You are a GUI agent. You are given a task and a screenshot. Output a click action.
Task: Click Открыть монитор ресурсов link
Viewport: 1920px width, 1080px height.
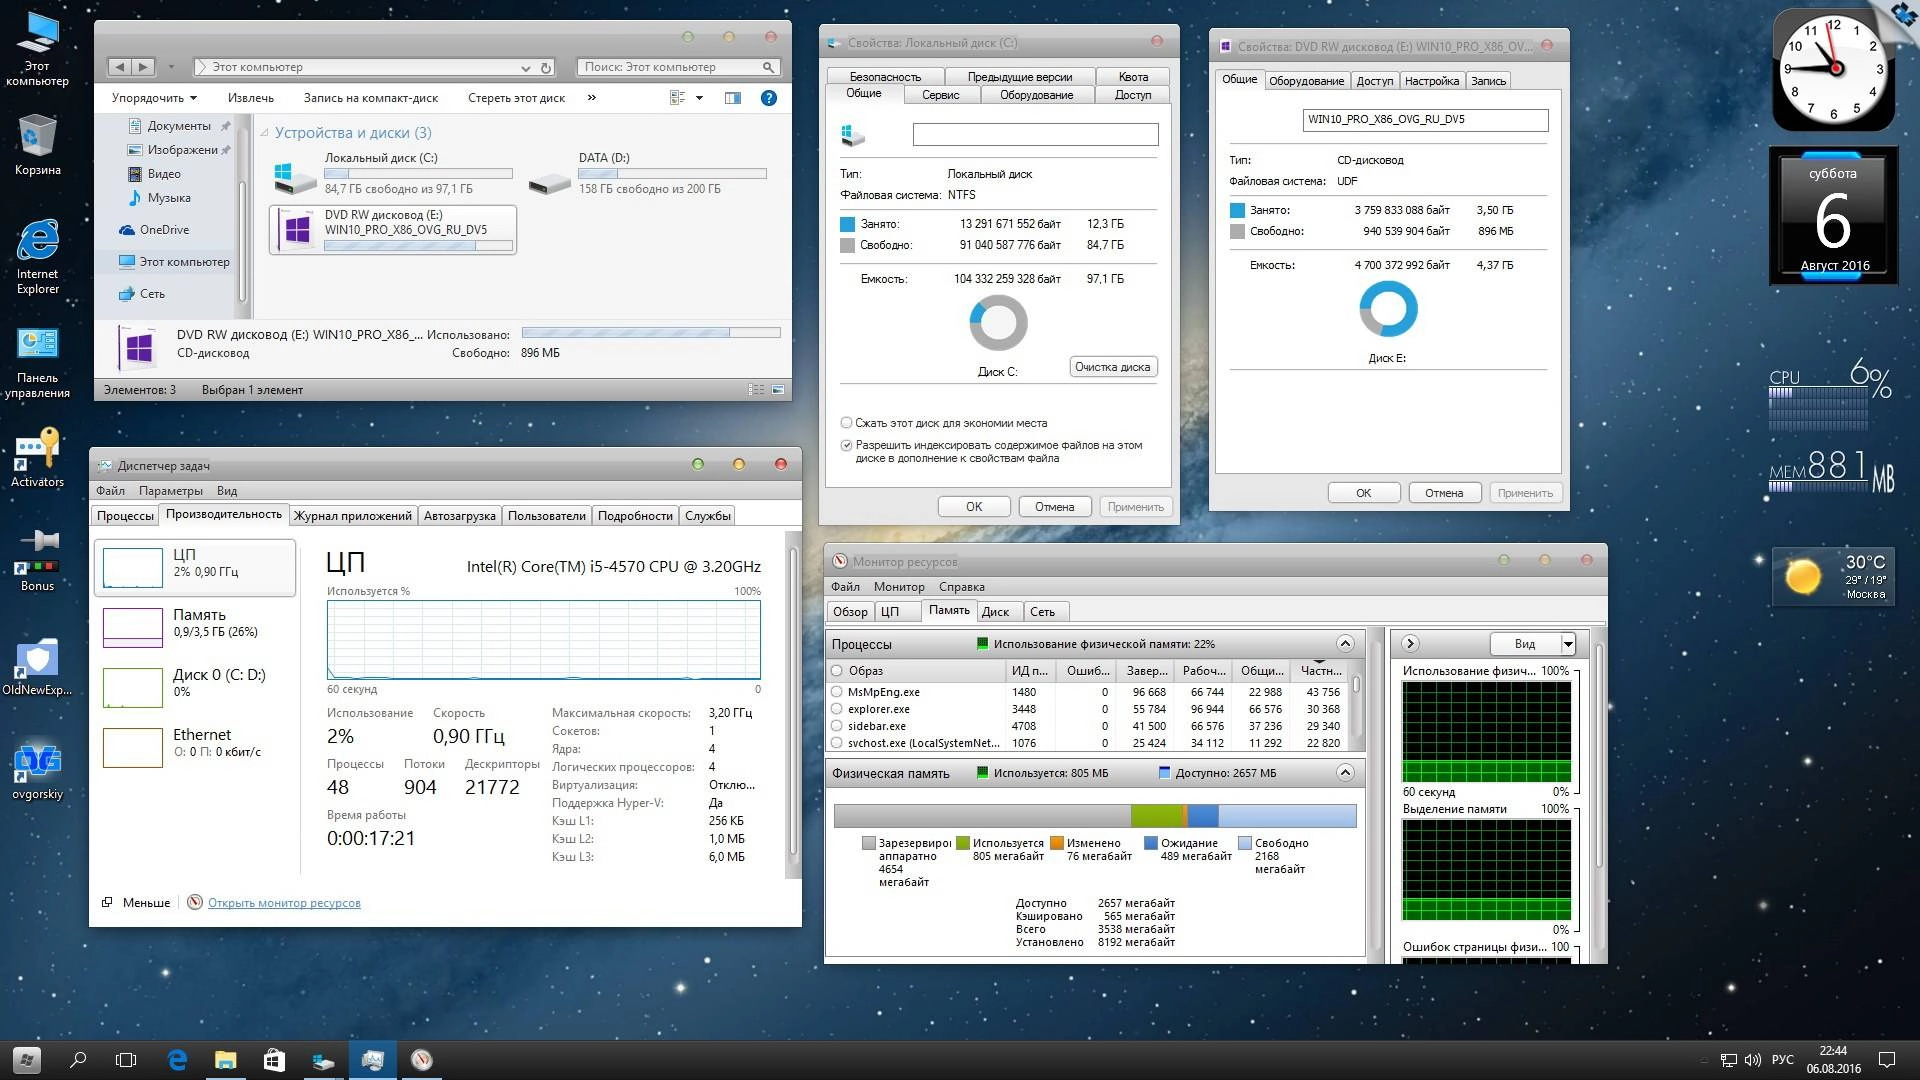284,903
